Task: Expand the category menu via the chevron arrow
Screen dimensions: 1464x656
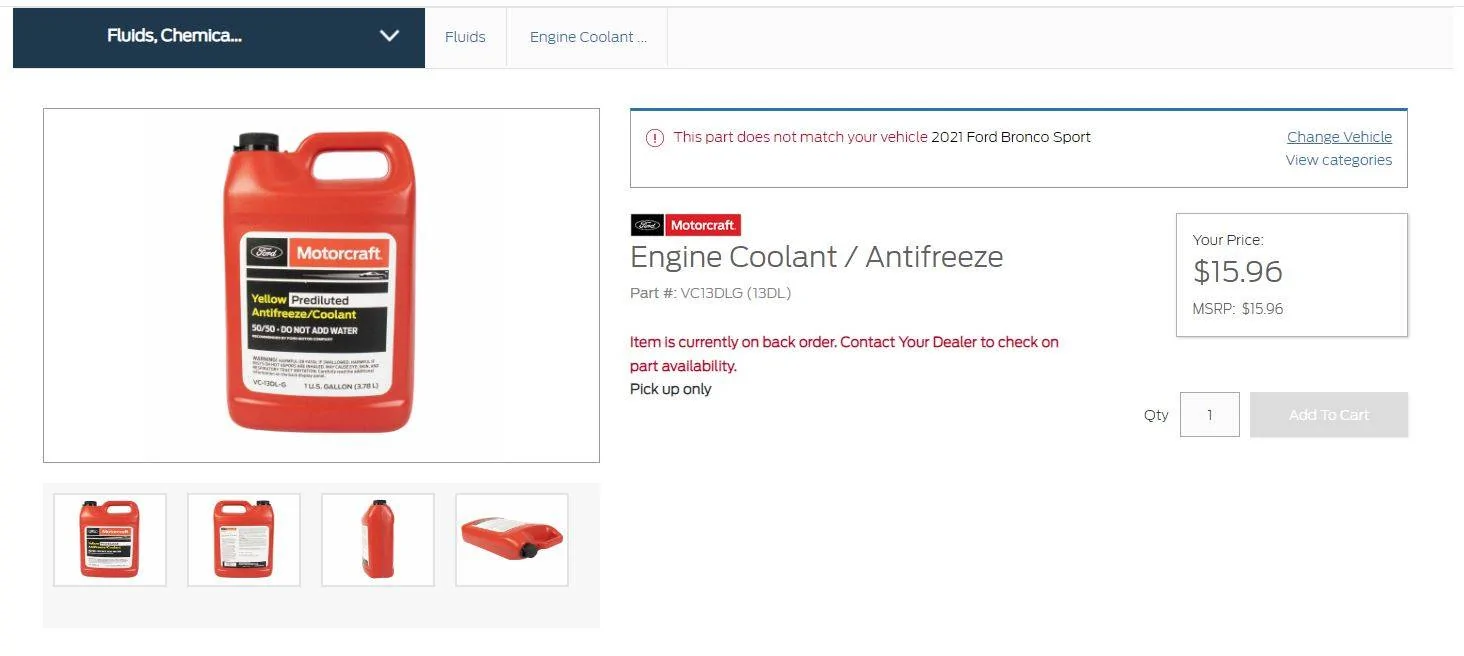Action: point(388,36)
